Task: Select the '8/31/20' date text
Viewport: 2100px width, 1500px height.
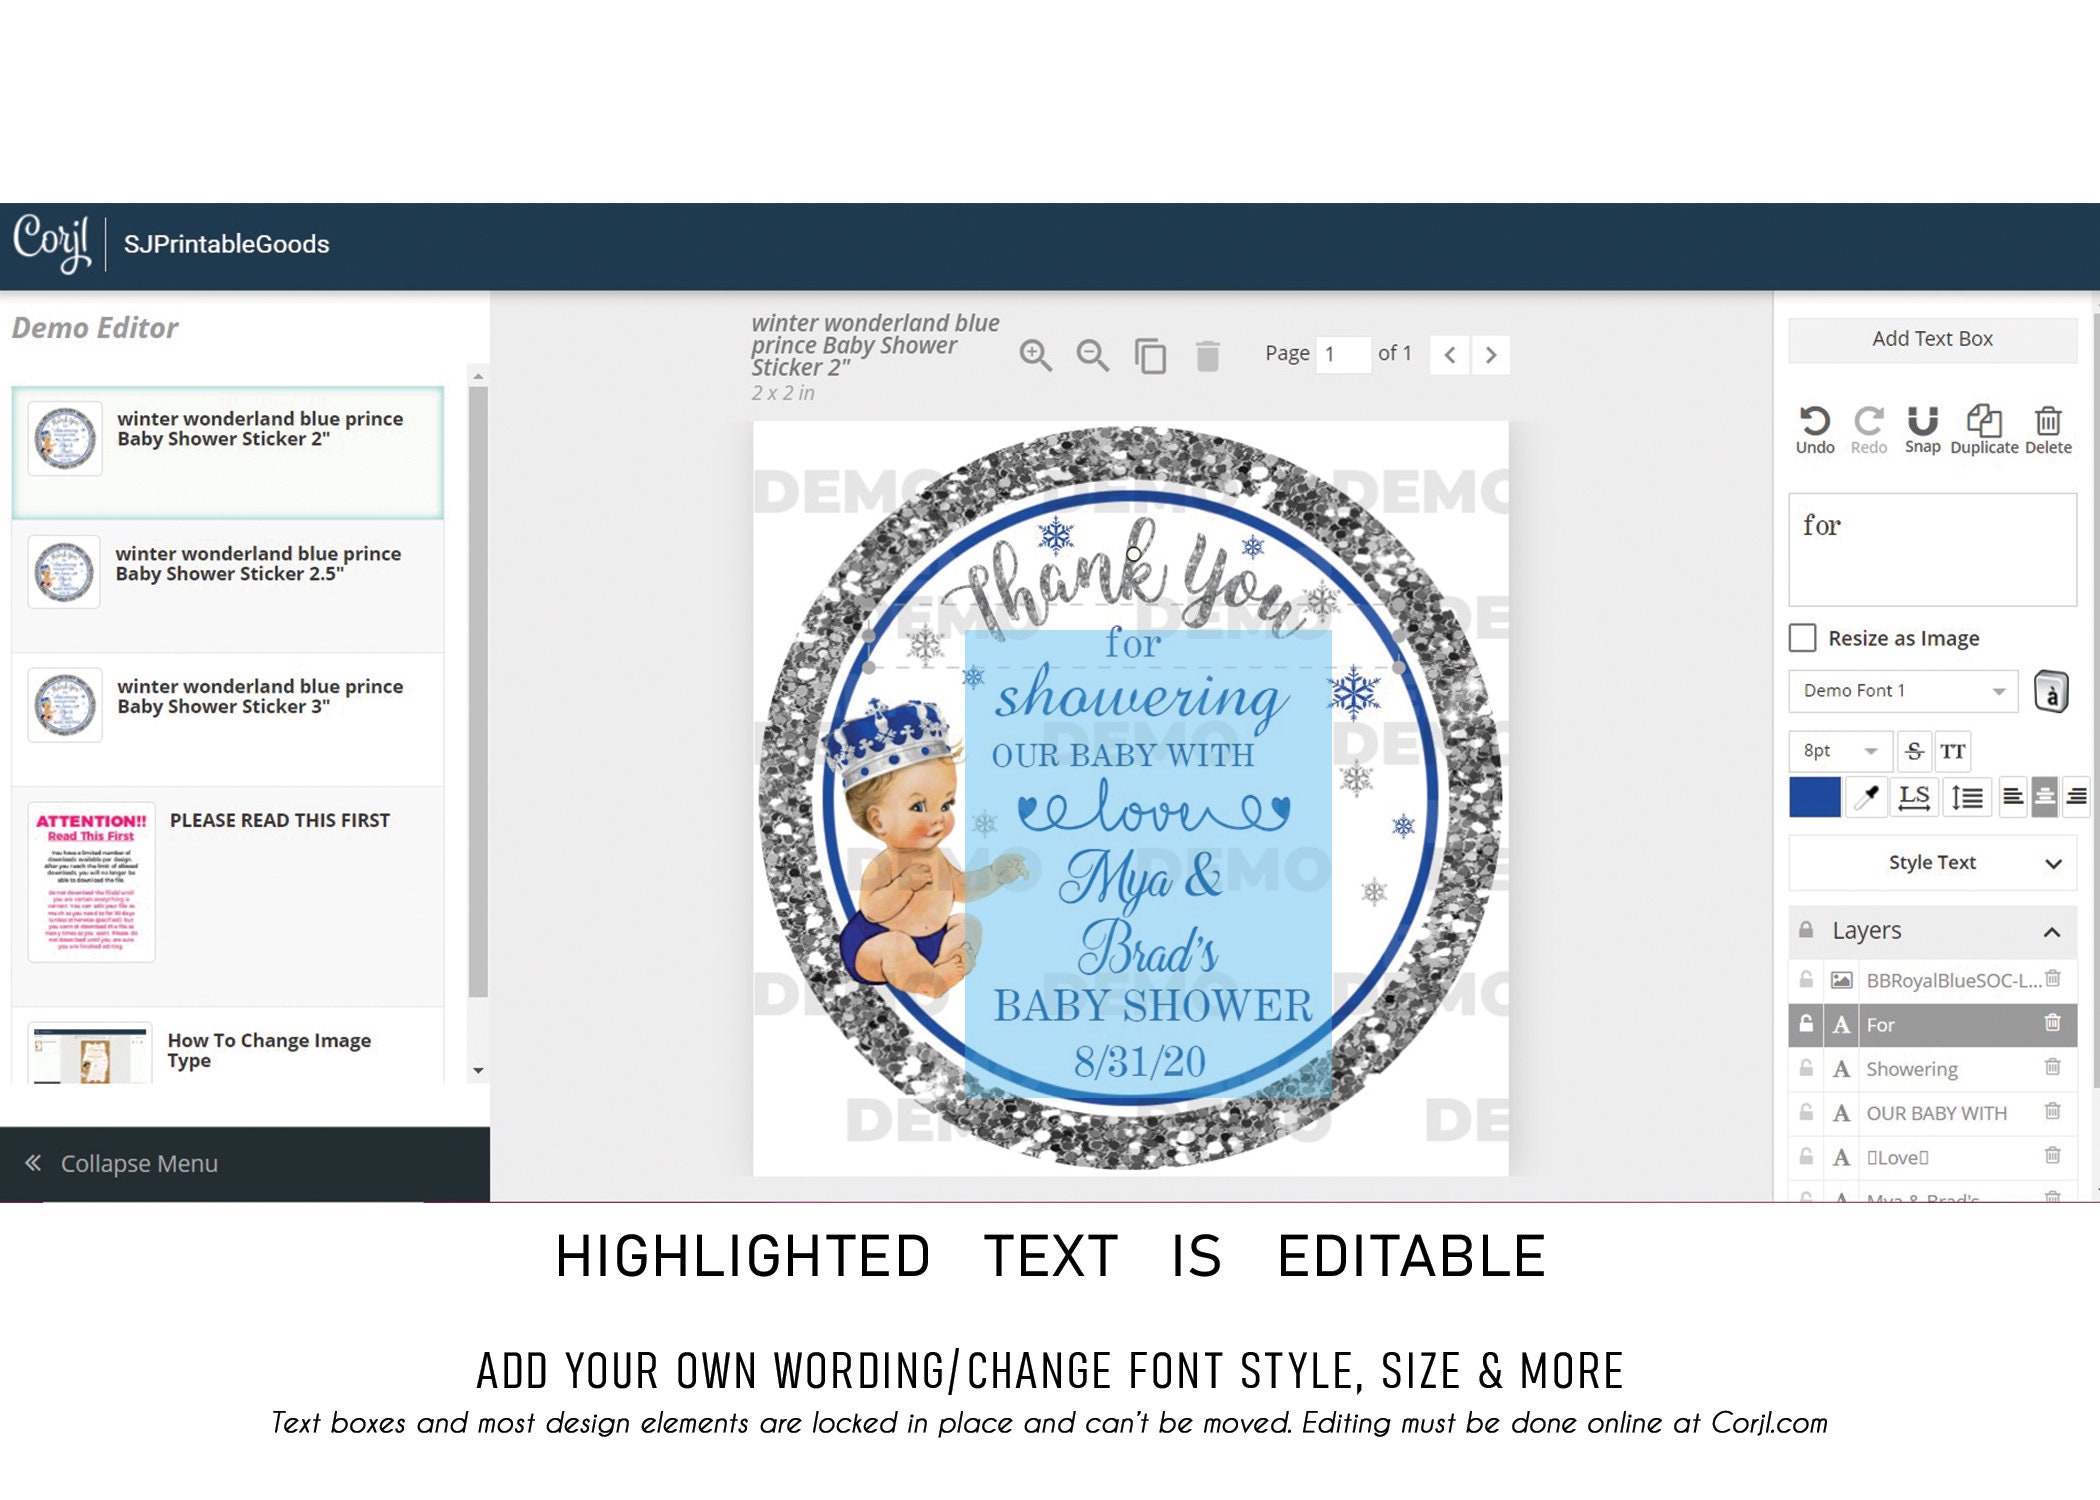Action: (x=1140, y=1062)
